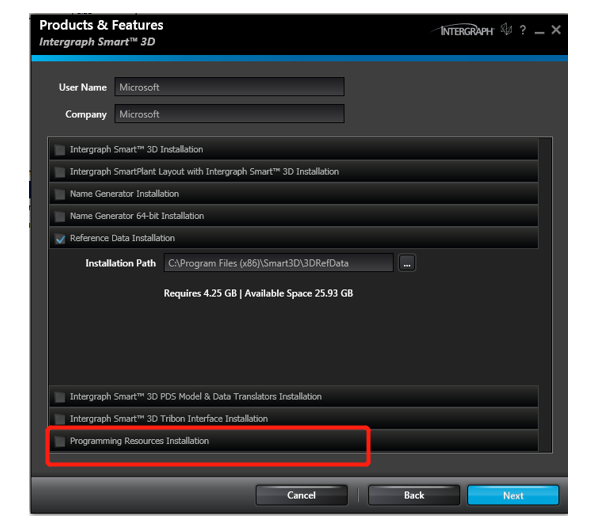Image resolution: width=605 pixels, height=528 pixels.
Task: Tick Programming Resources Installation checkbox
Action: coord(60,441)
